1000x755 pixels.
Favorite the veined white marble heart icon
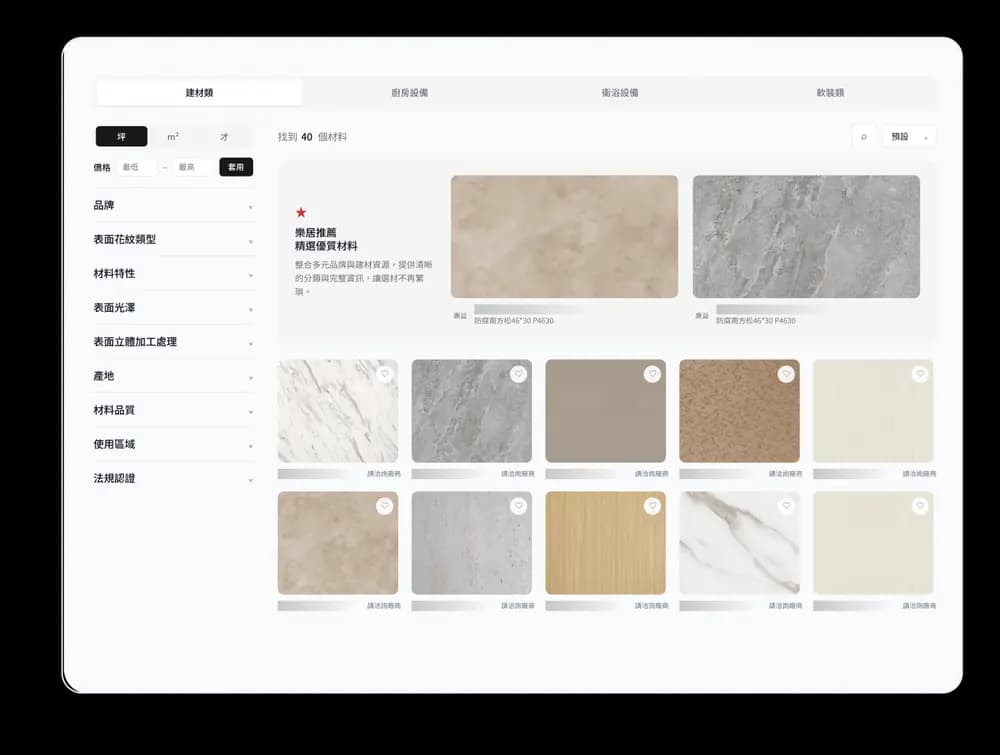[786, 506]
